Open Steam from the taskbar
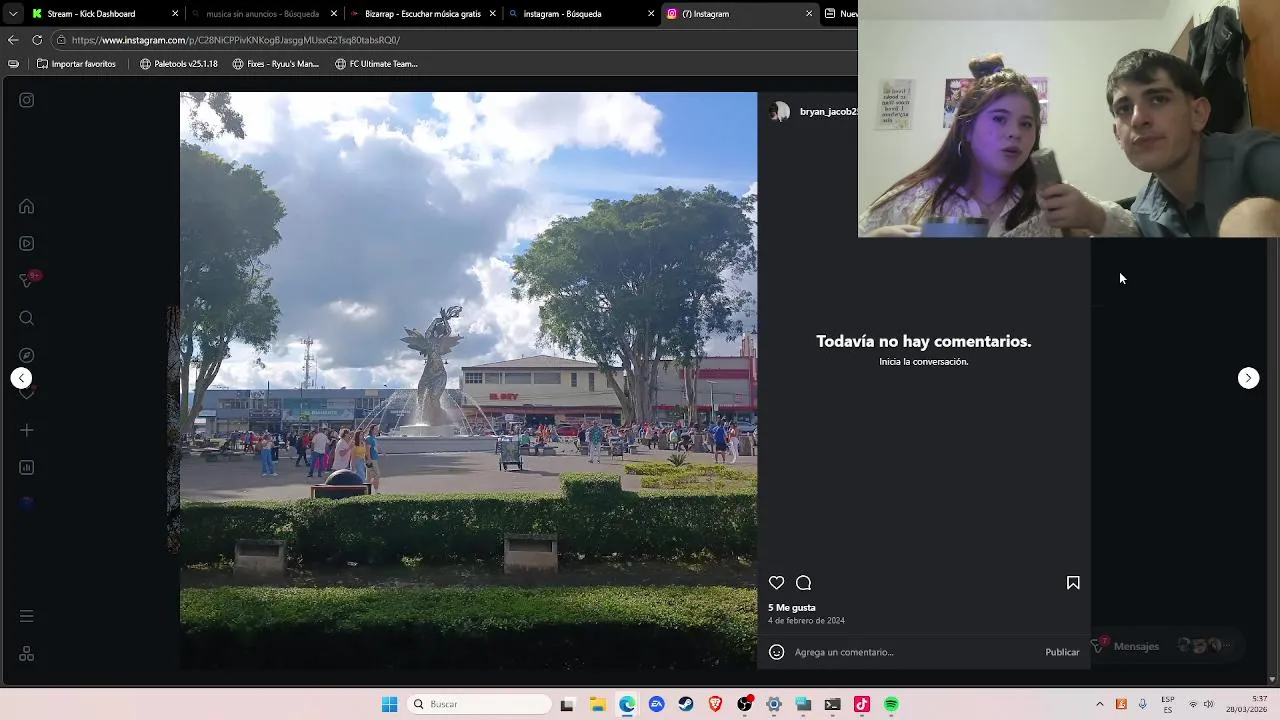 [686, 704]
